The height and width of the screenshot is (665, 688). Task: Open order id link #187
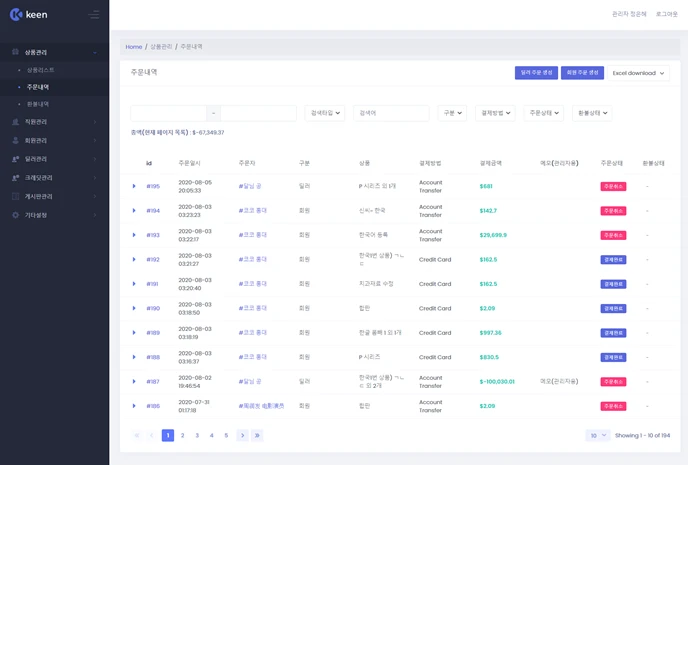(x=153, y=381)
